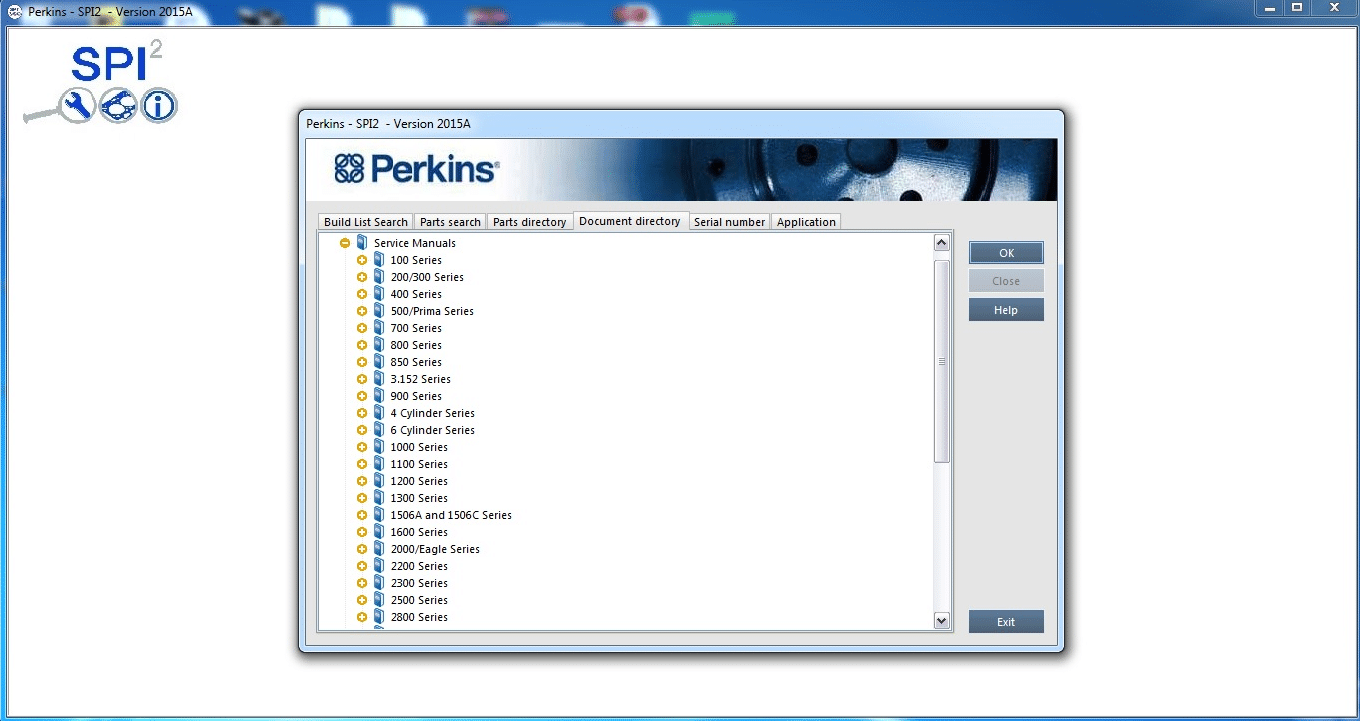Select the 700 Series label

[x=416, y=328]
